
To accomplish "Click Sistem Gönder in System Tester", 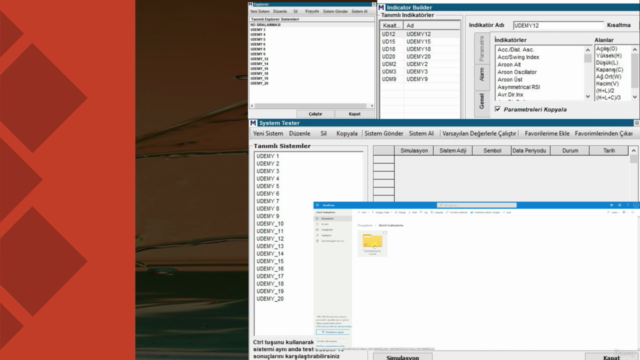I will pos(384,133).
